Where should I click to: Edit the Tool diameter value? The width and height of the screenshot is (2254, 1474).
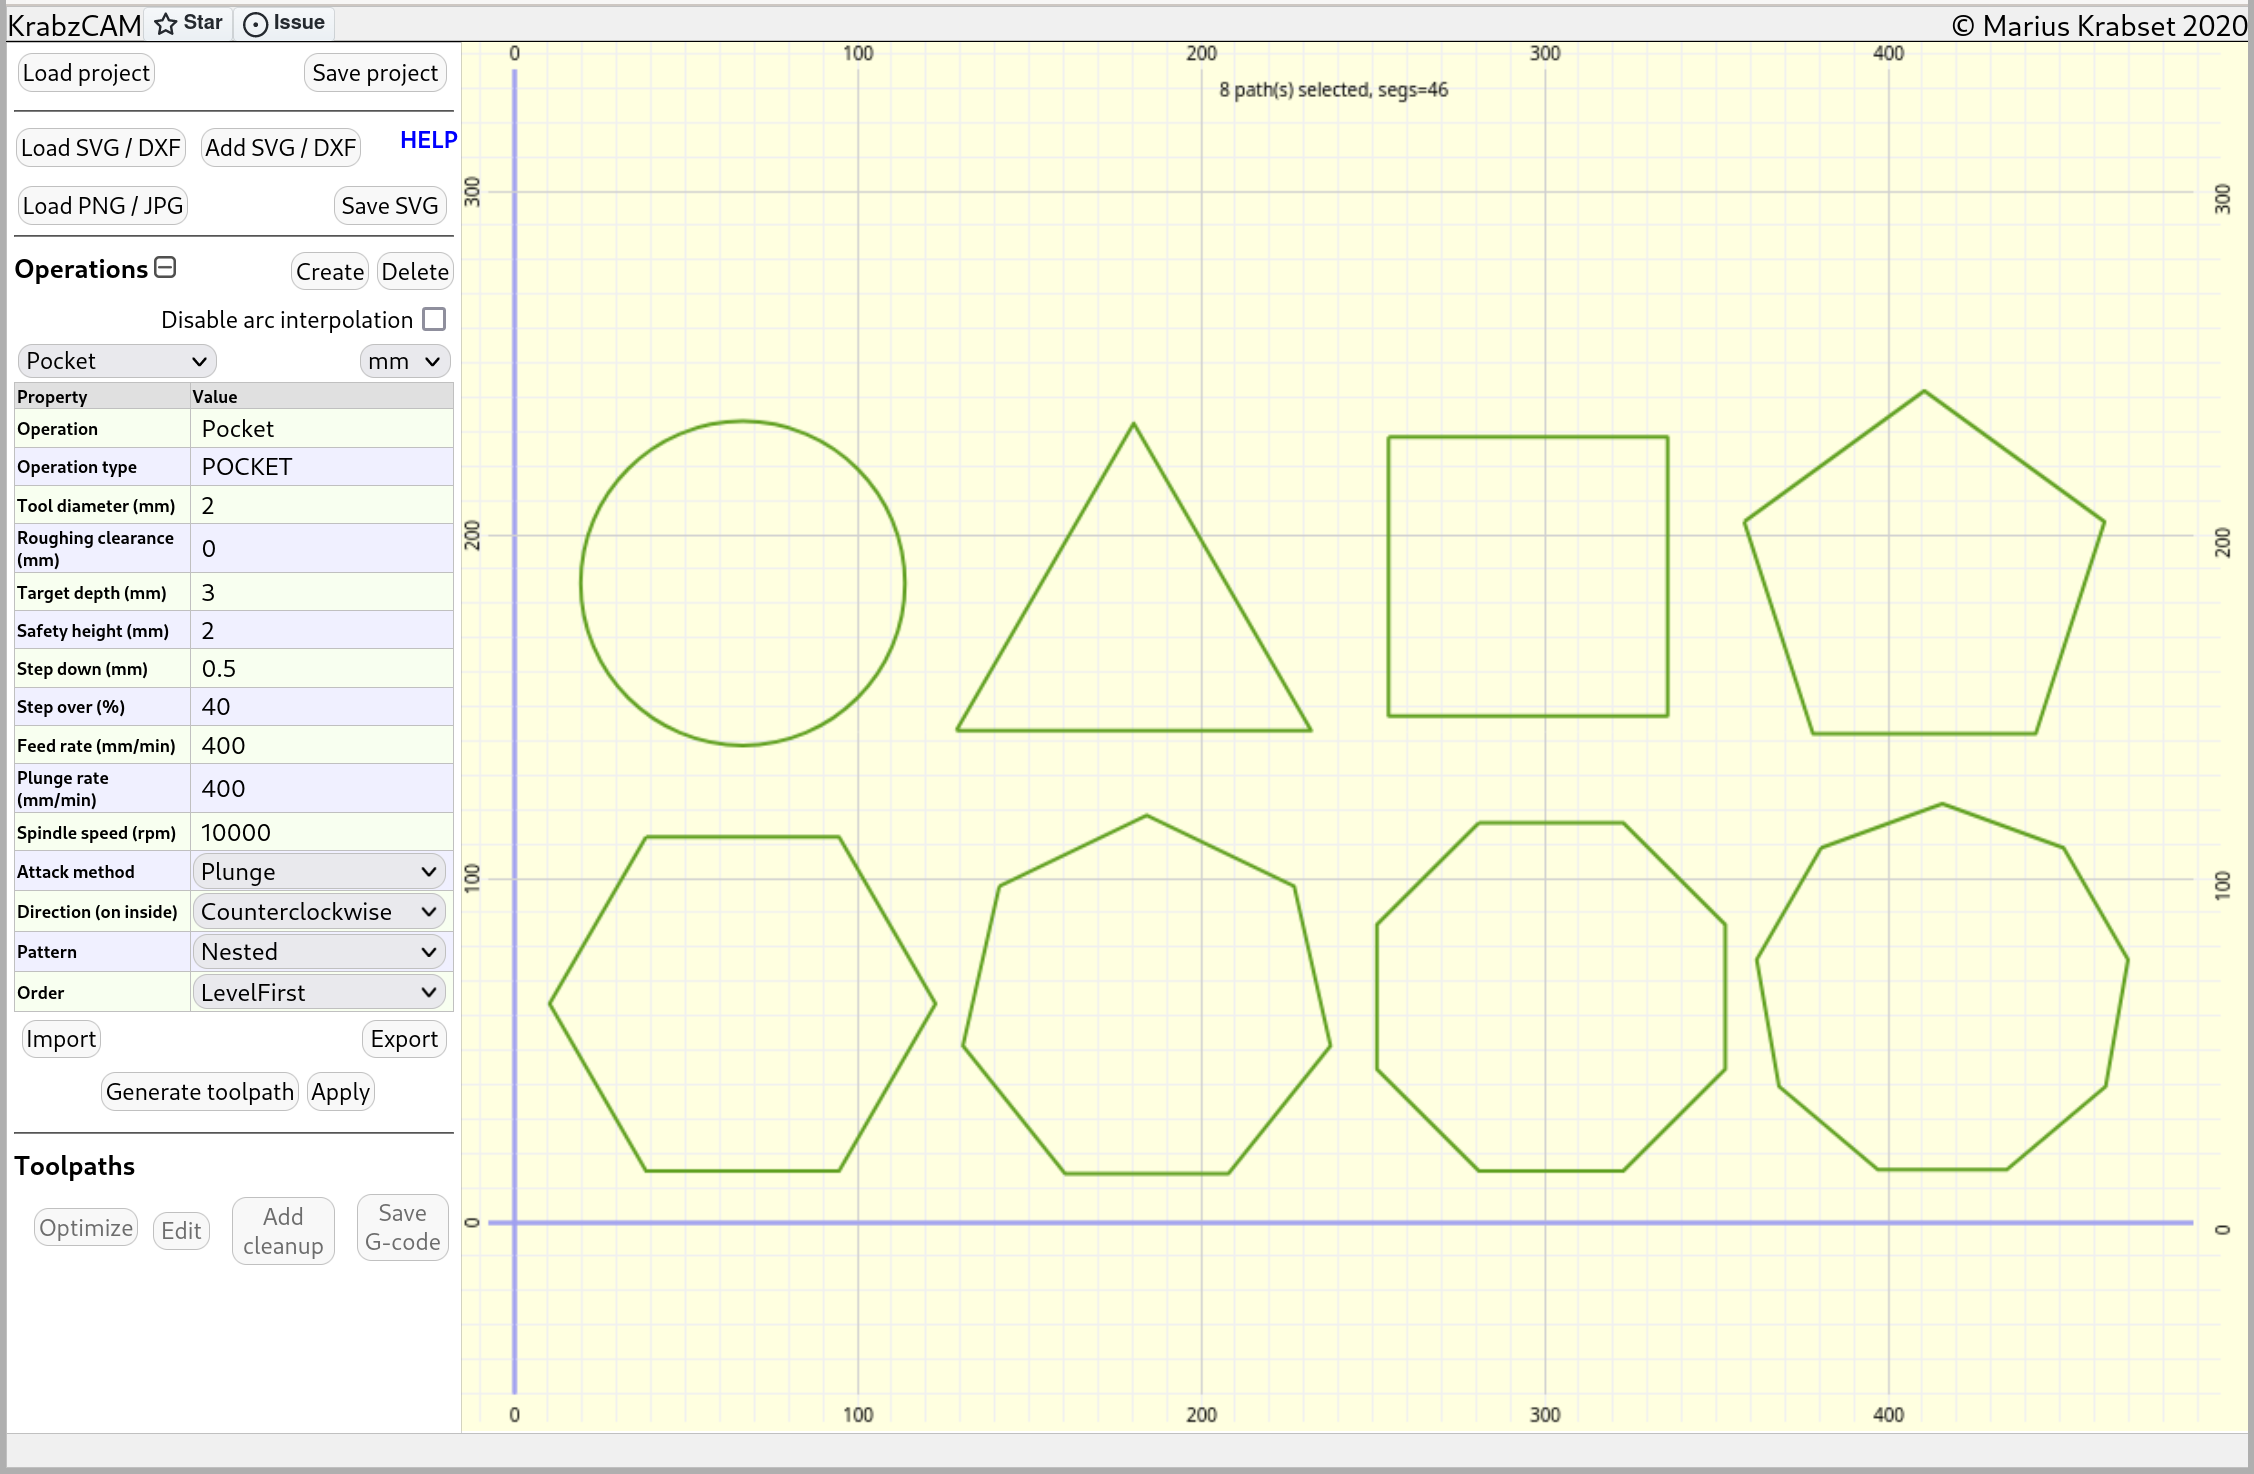pos(322,506)
